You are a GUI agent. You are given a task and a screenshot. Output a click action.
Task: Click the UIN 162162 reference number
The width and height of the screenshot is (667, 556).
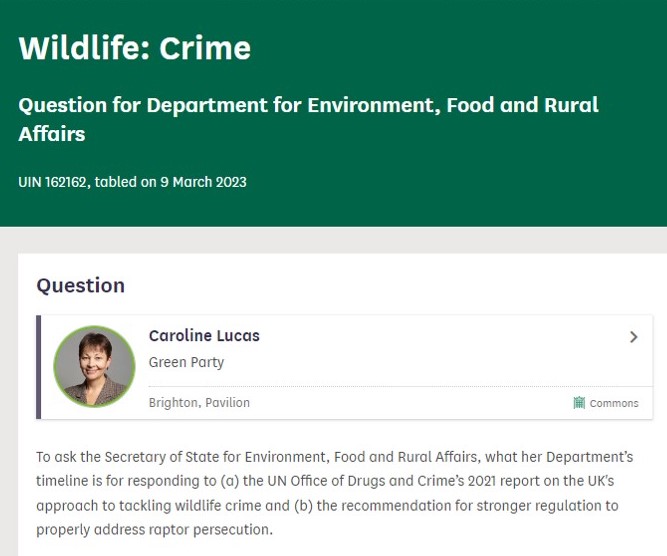[52, 182]
